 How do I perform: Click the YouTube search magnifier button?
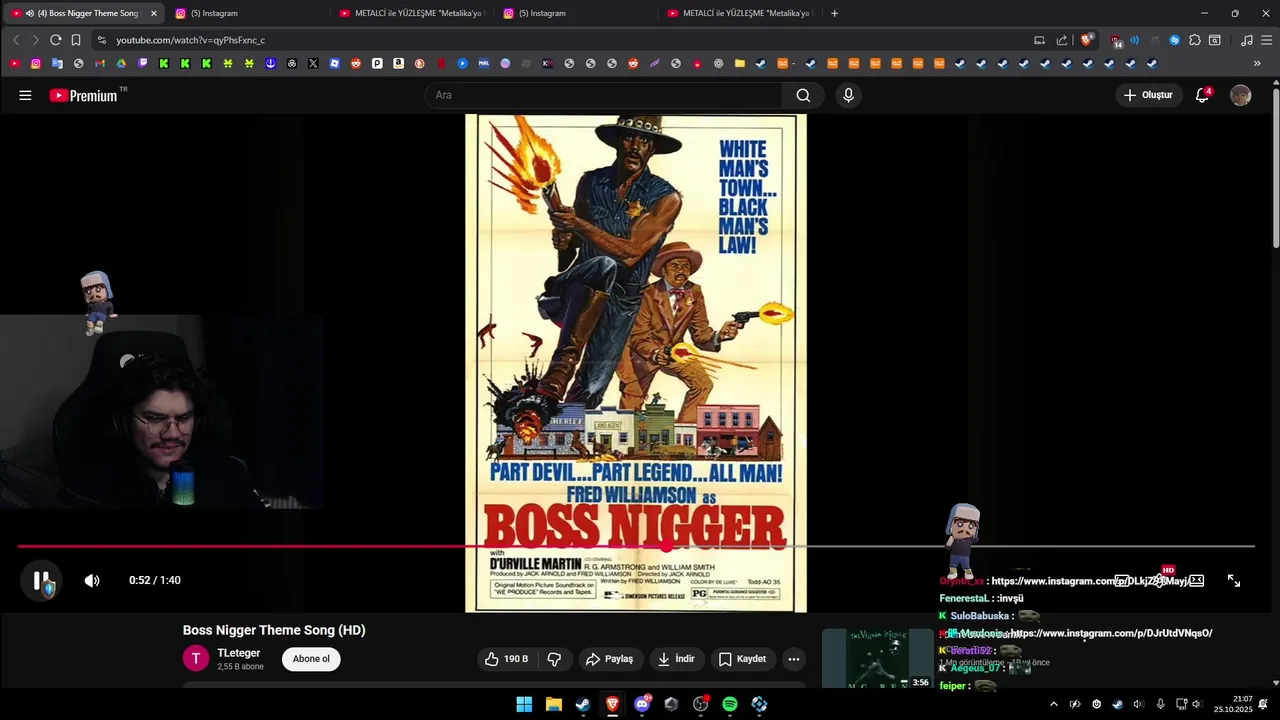click(803, 95)
